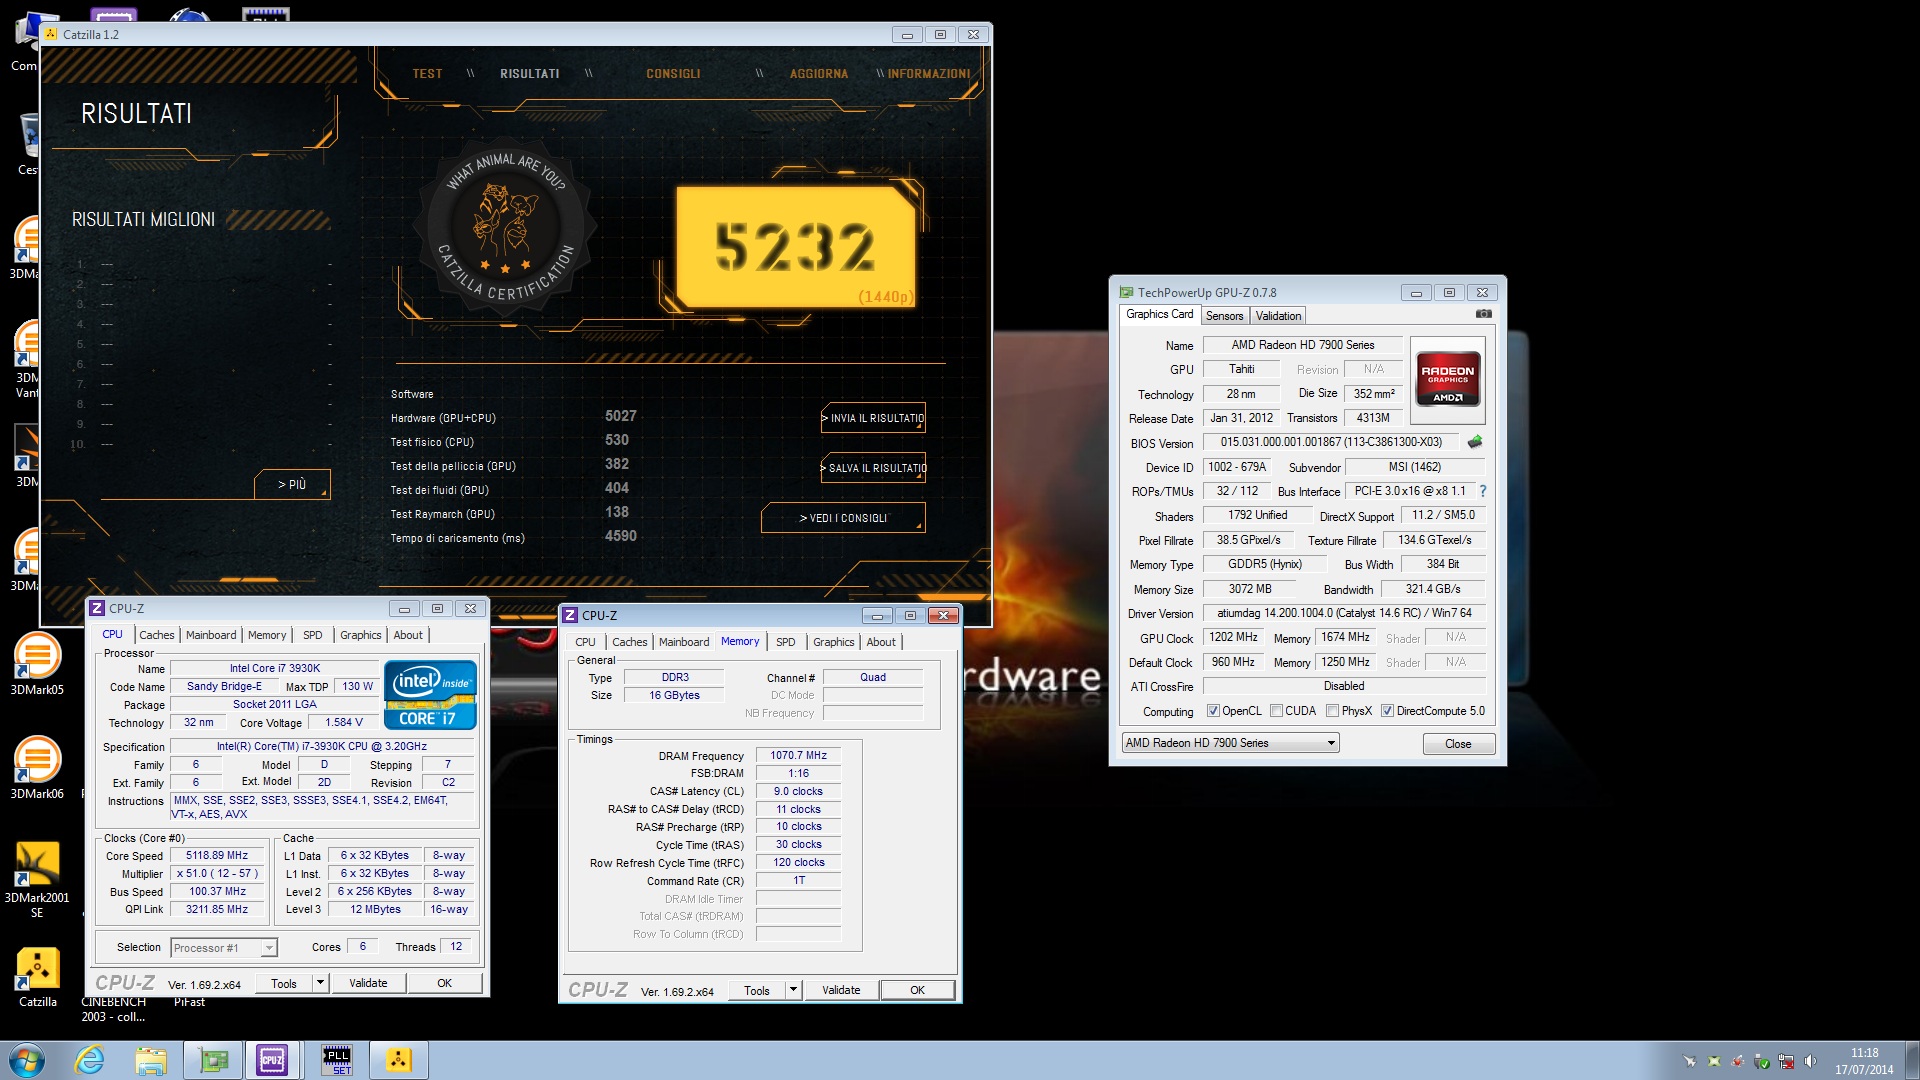Viewport: 1920px width, 1080px height.
Task: Click the jet plane icon in system tray
Action: (x=1690, y=1061)
